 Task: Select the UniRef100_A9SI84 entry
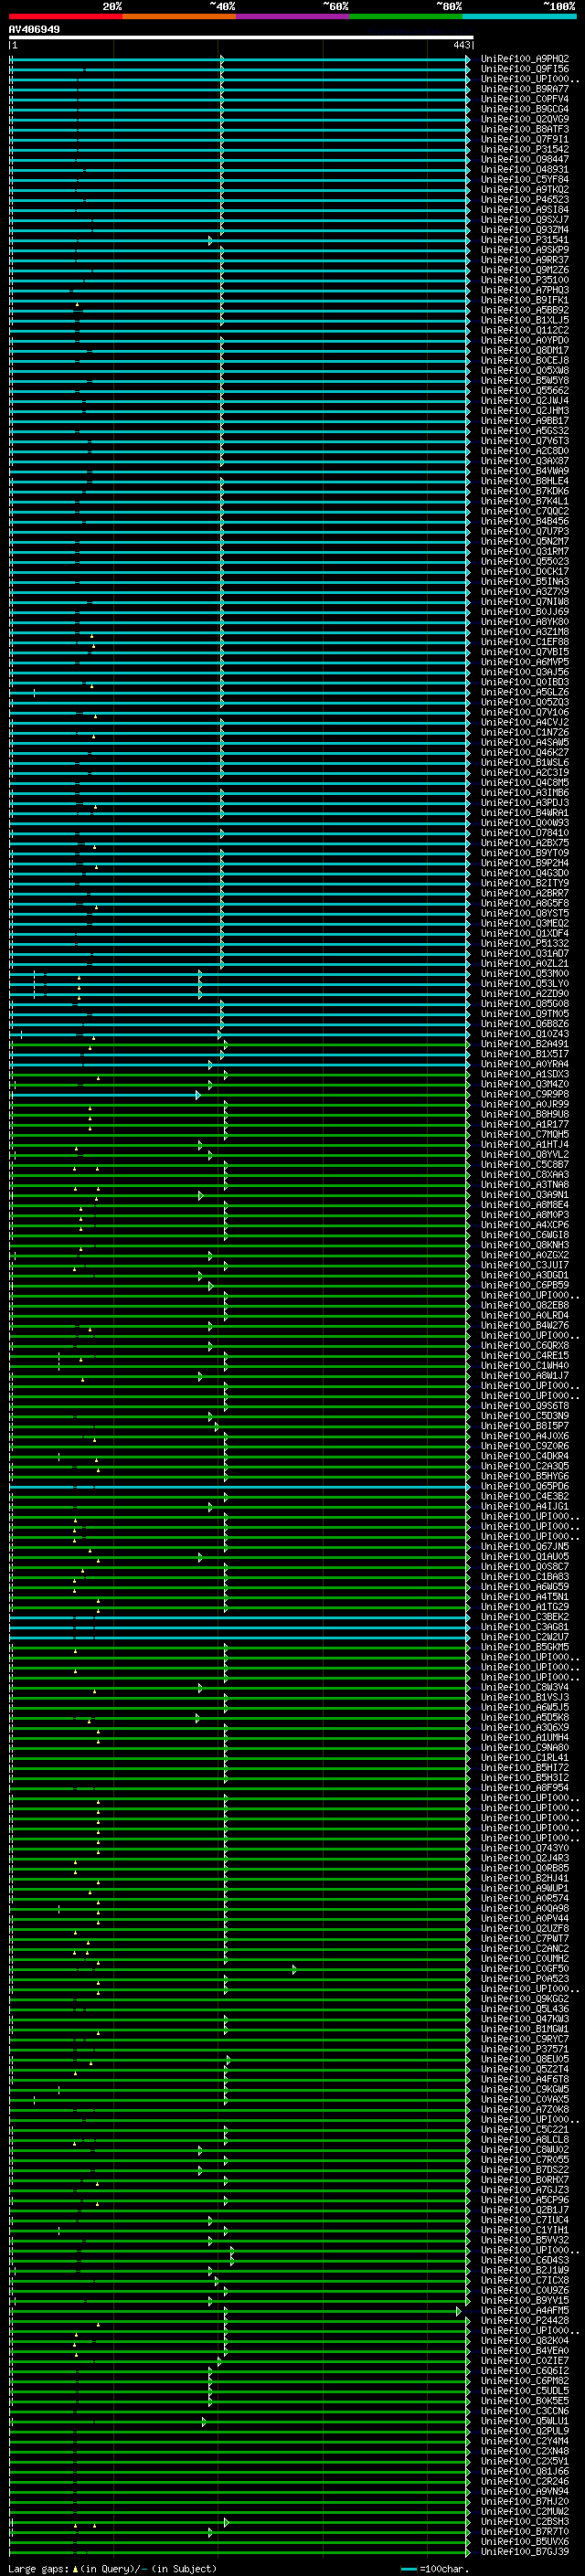point(525,210)
